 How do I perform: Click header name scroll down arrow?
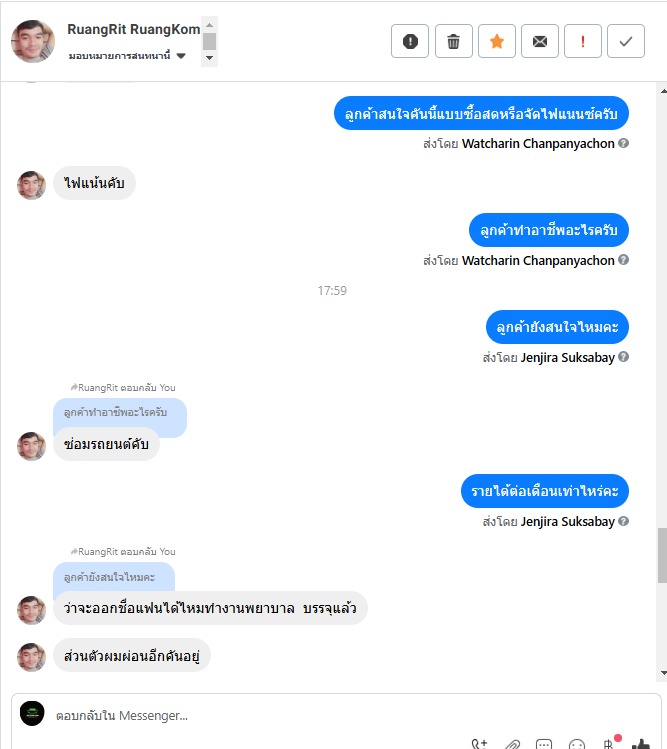click(209, 58)
